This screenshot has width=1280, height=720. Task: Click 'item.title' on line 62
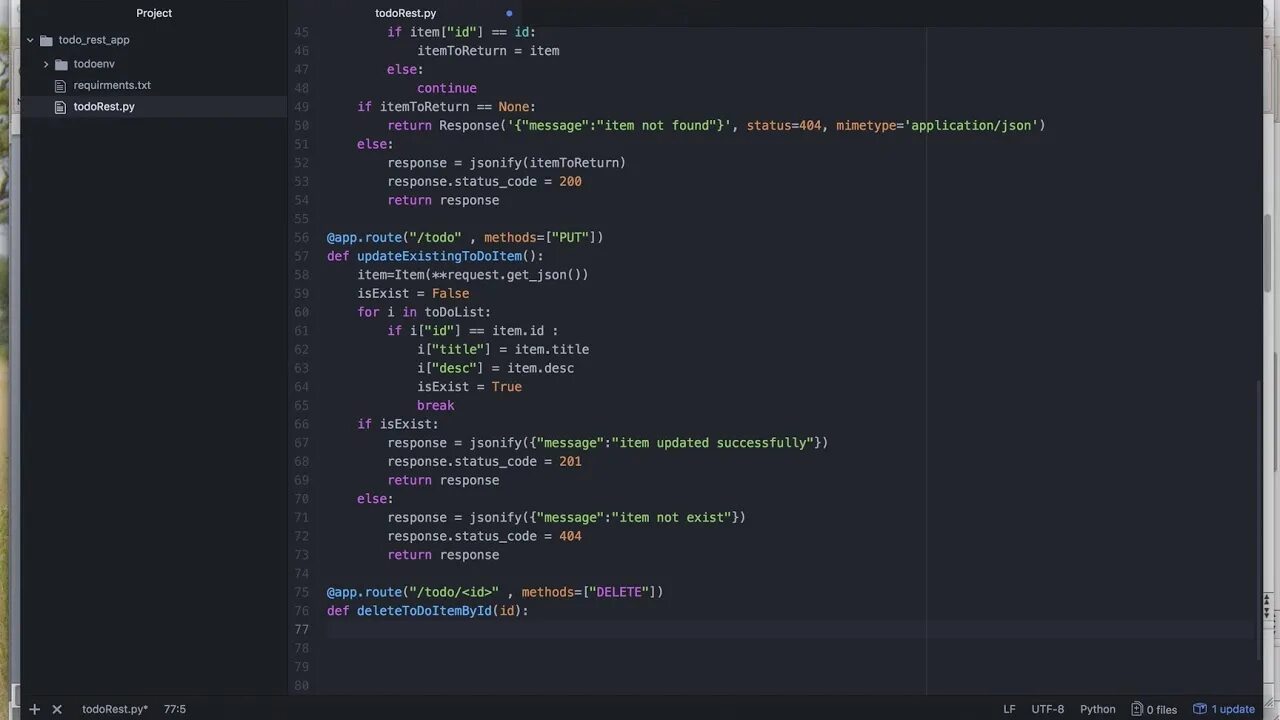[552, 350]
